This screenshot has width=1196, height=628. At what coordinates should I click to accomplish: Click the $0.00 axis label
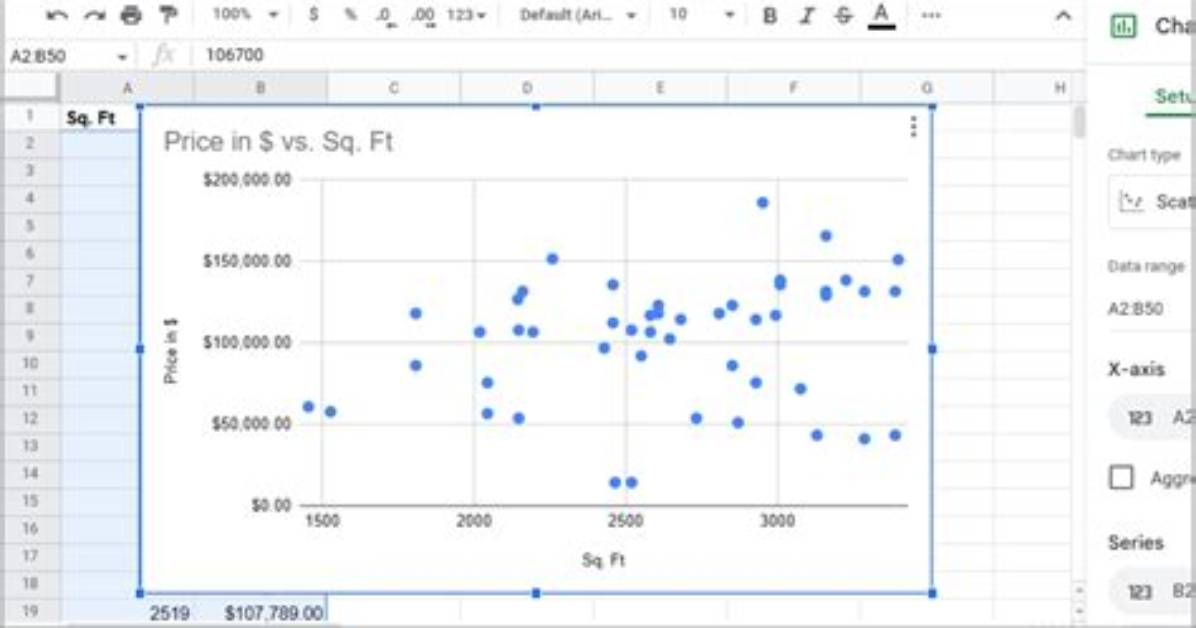tap(272, 504)
